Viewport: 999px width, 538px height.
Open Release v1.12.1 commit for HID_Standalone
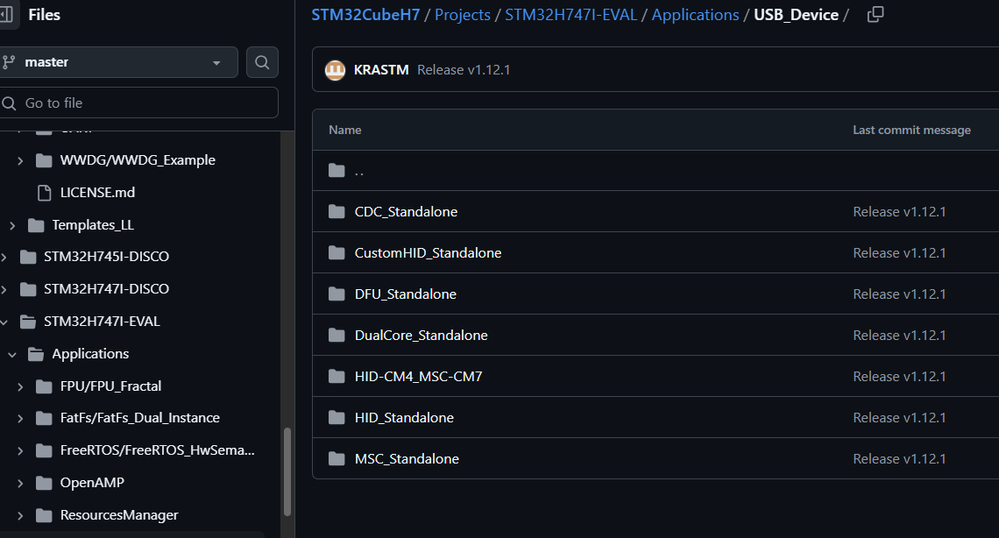point(899,418)
